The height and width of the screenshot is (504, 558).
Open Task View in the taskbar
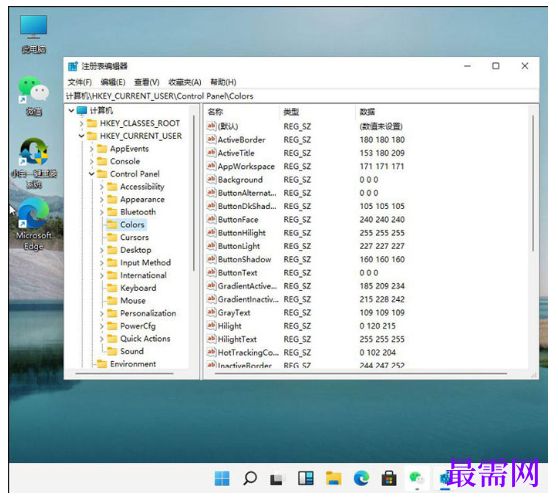point(277,478)
